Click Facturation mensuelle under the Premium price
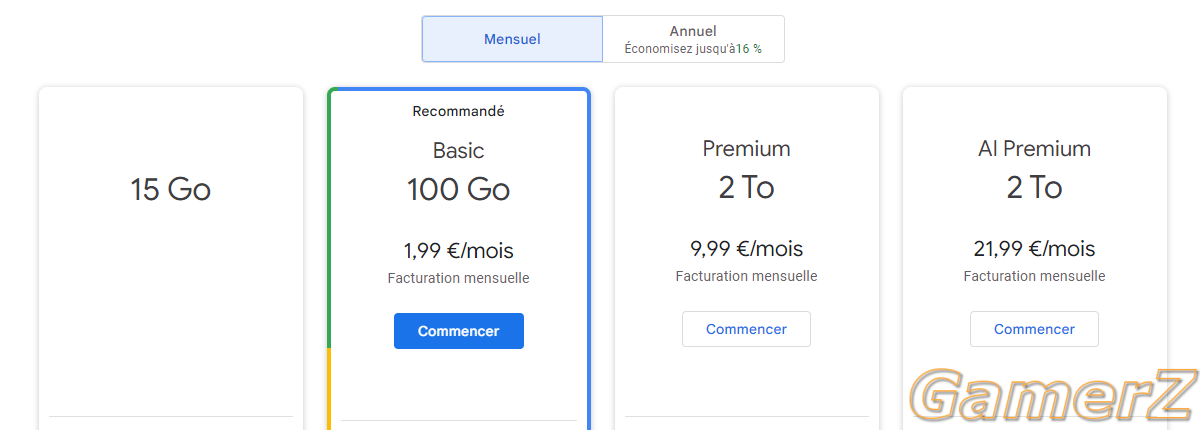 coord(746,276)
